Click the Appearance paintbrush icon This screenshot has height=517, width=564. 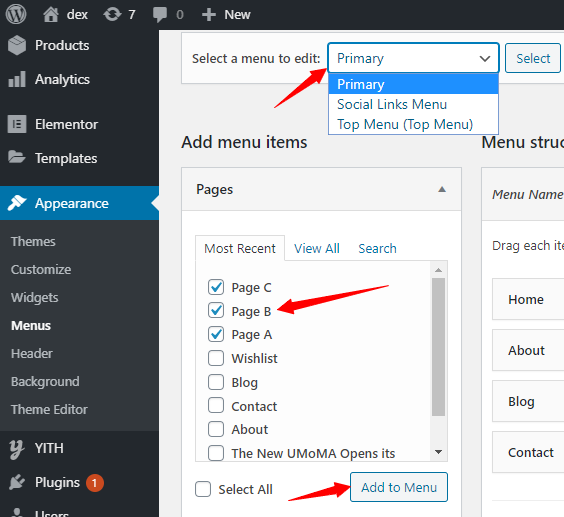click(x=17, y=203)
